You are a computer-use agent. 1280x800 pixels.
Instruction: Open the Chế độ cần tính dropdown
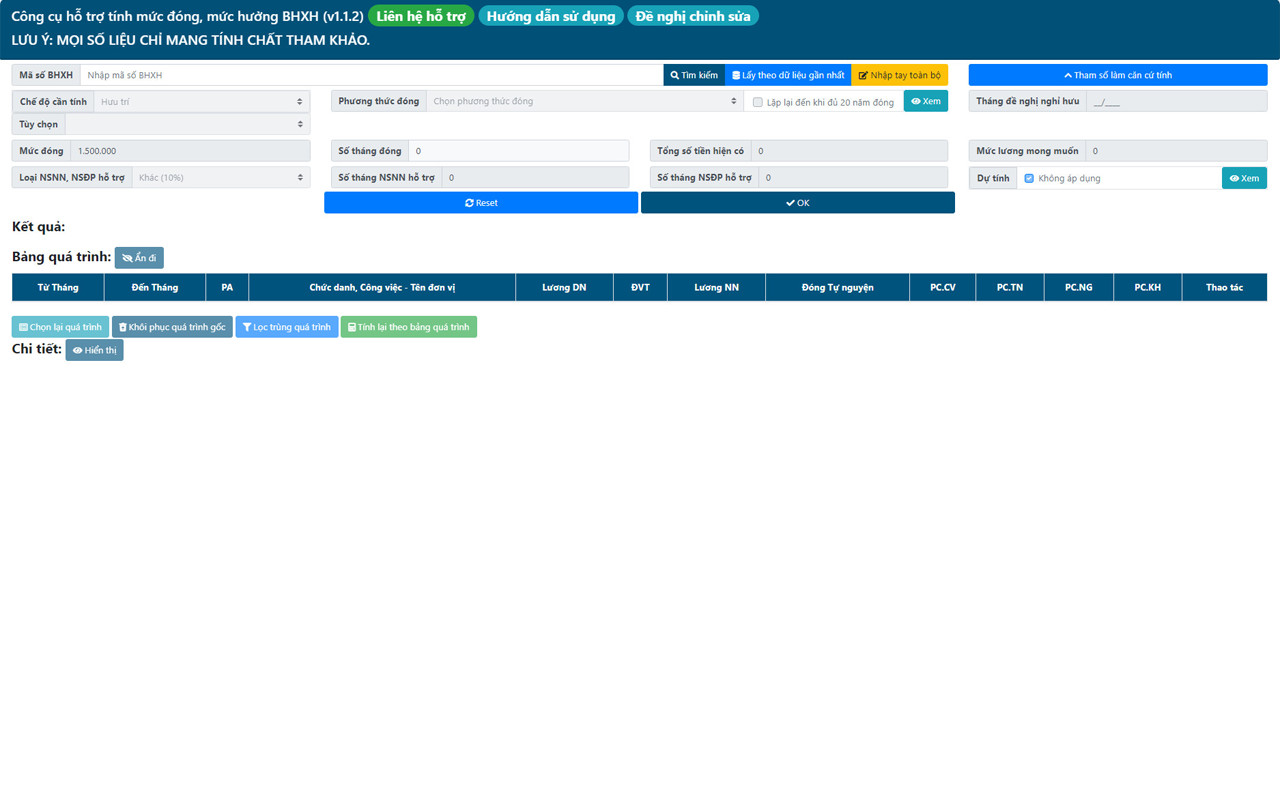pos(202,101)
